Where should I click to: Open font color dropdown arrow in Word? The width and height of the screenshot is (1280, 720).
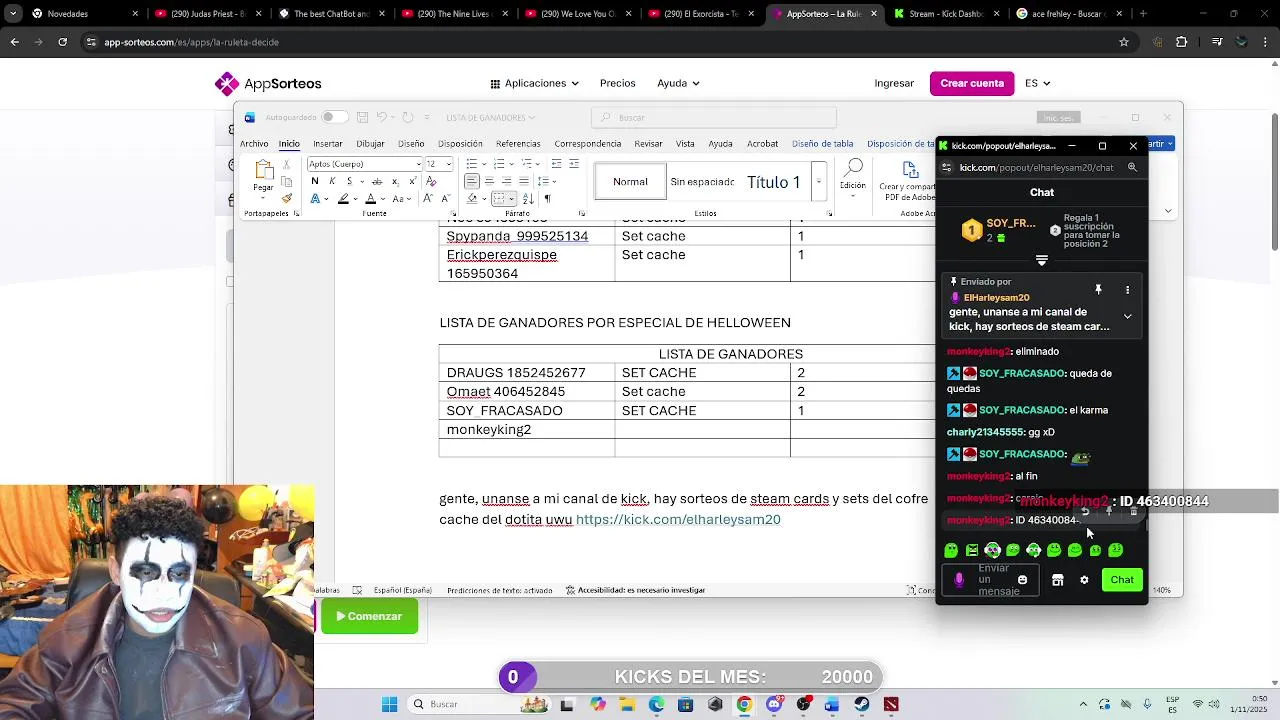click(384, 198)
